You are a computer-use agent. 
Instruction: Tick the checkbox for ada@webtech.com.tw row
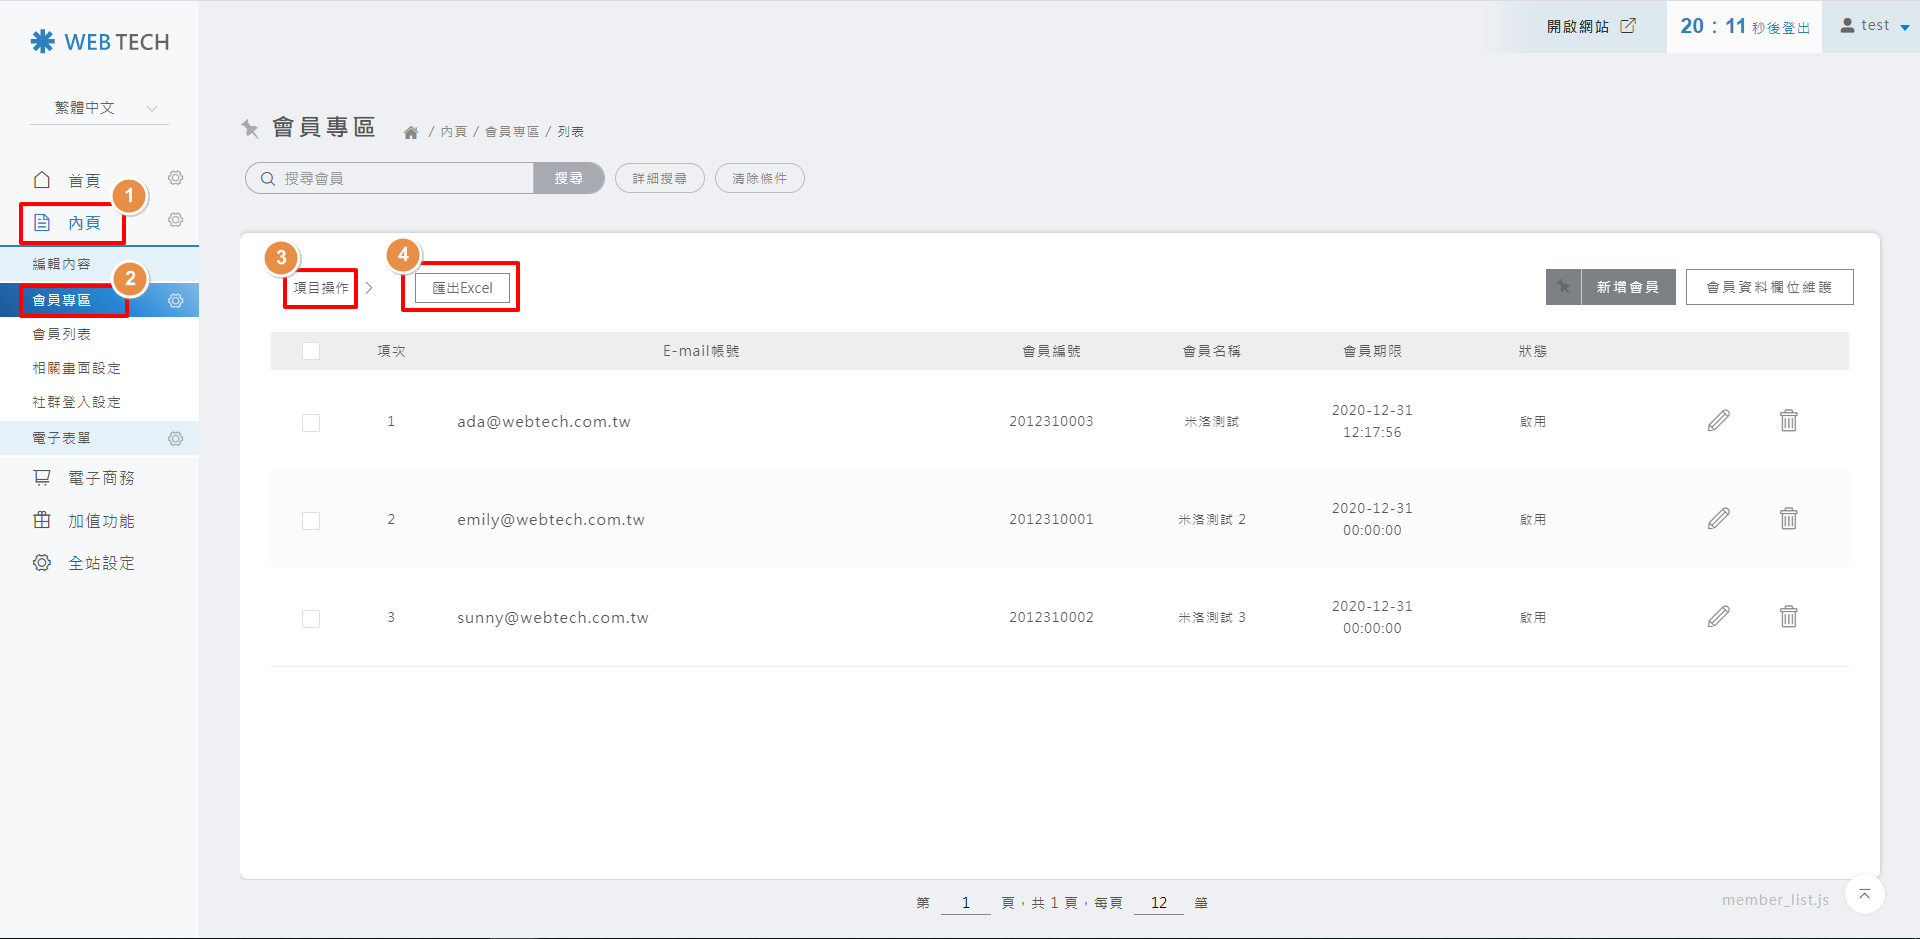pos(311,423)
